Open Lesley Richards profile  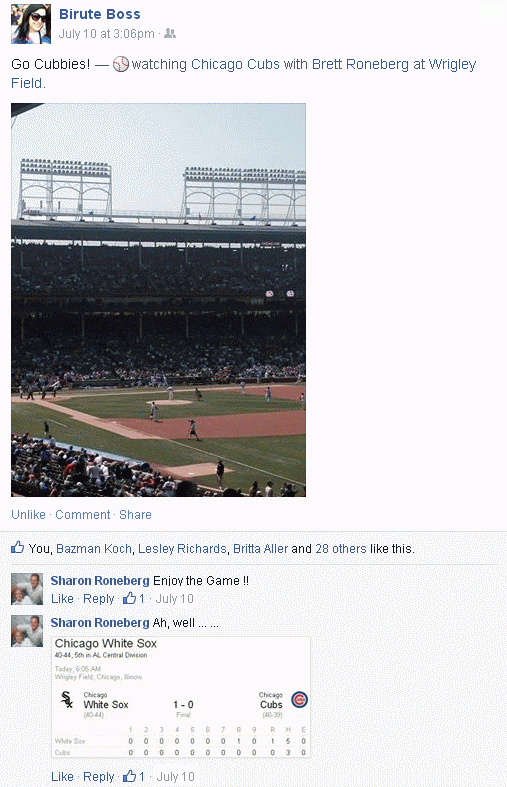point(182,549)
